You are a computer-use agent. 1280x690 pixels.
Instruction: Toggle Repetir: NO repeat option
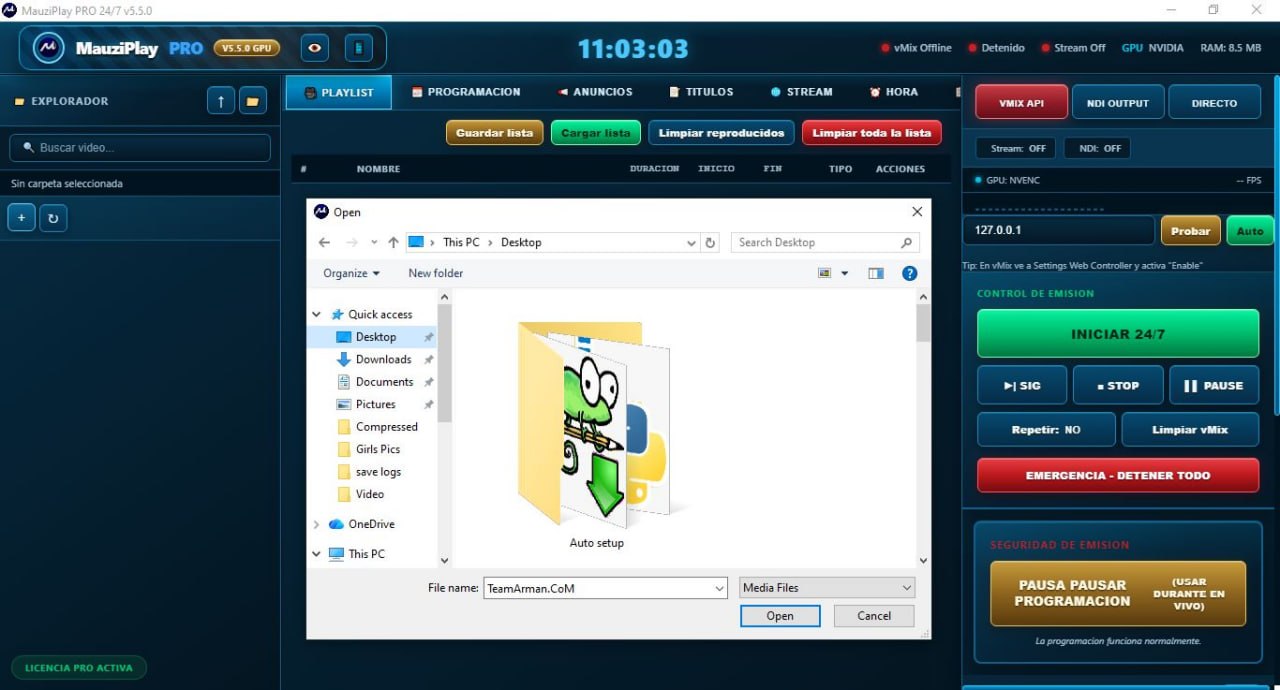tap(1046, 429)
